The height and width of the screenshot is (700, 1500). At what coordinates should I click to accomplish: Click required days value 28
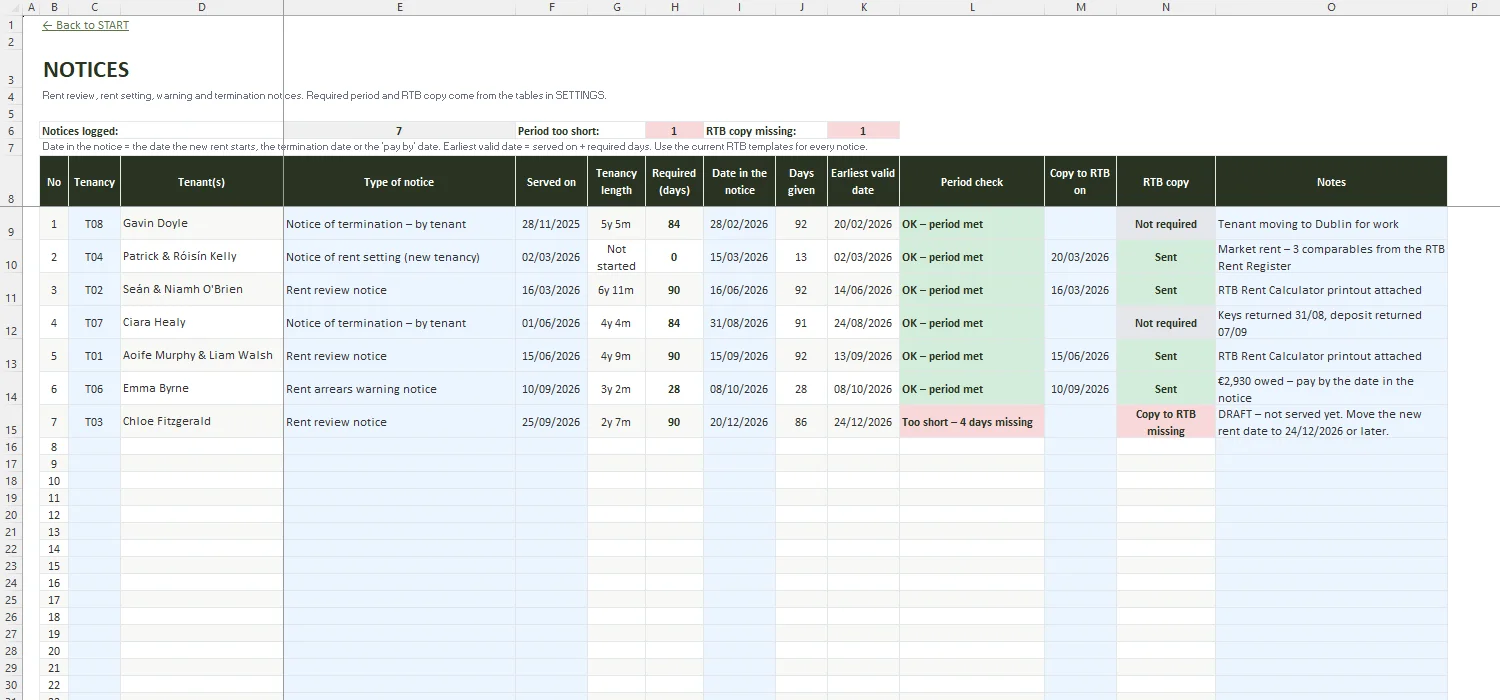[674, 389]
